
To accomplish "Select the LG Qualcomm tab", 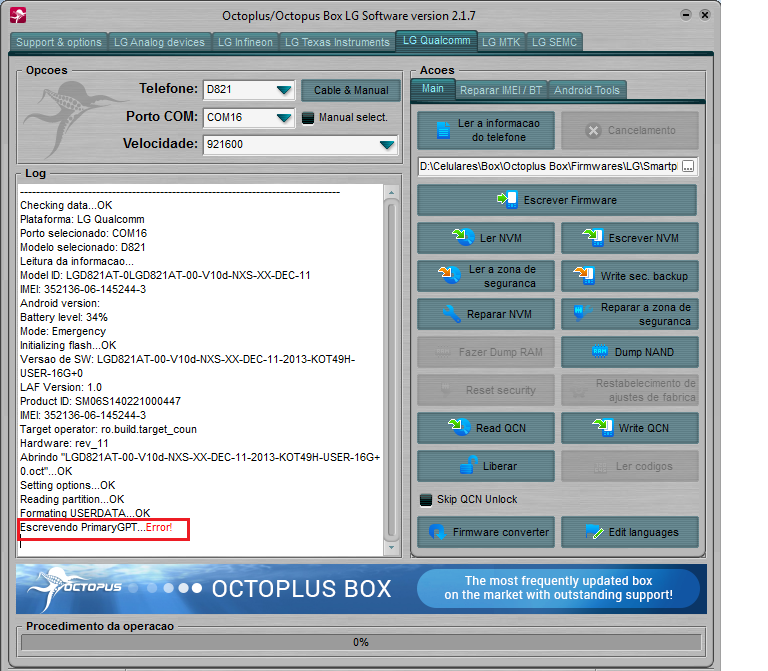I will [x=436, y=40].
